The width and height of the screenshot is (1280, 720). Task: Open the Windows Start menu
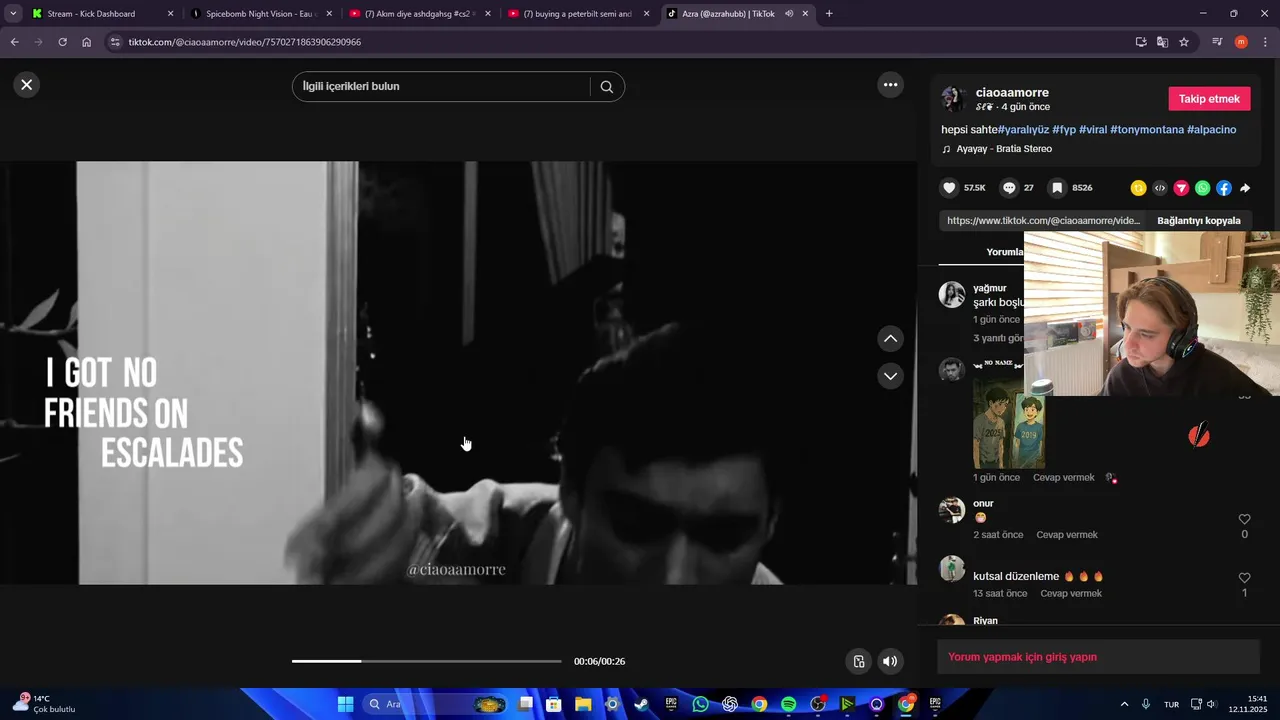[345, 704]
